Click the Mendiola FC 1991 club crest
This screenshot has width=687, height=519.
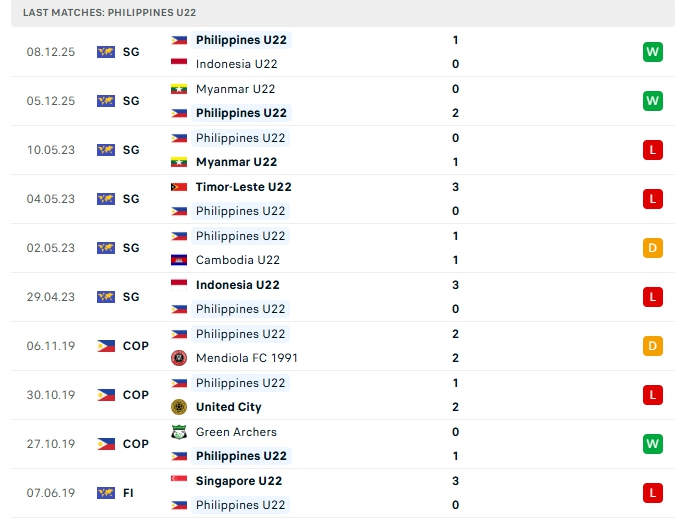(179, 358)
